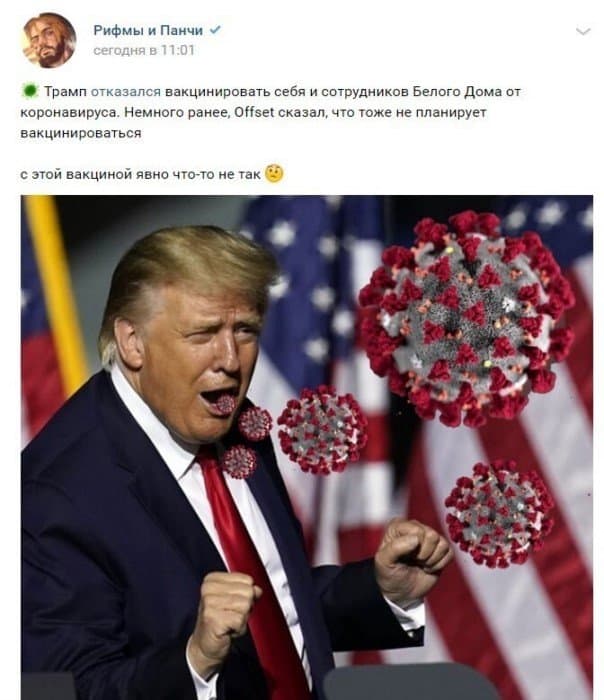Click the thinking face emoji
604x700 pixels.
pyautogui.click(x=274, y=174)
